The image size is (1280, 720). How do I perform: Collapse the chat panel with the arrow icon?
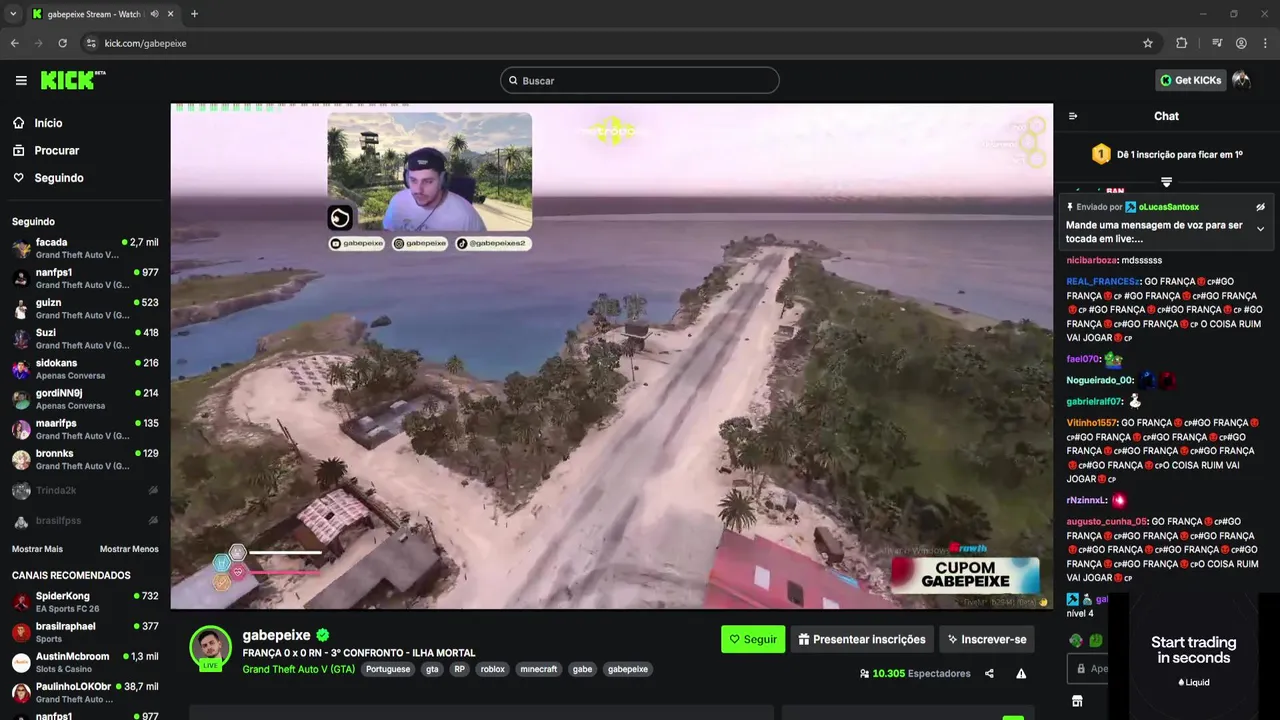tap(1073, 116)
